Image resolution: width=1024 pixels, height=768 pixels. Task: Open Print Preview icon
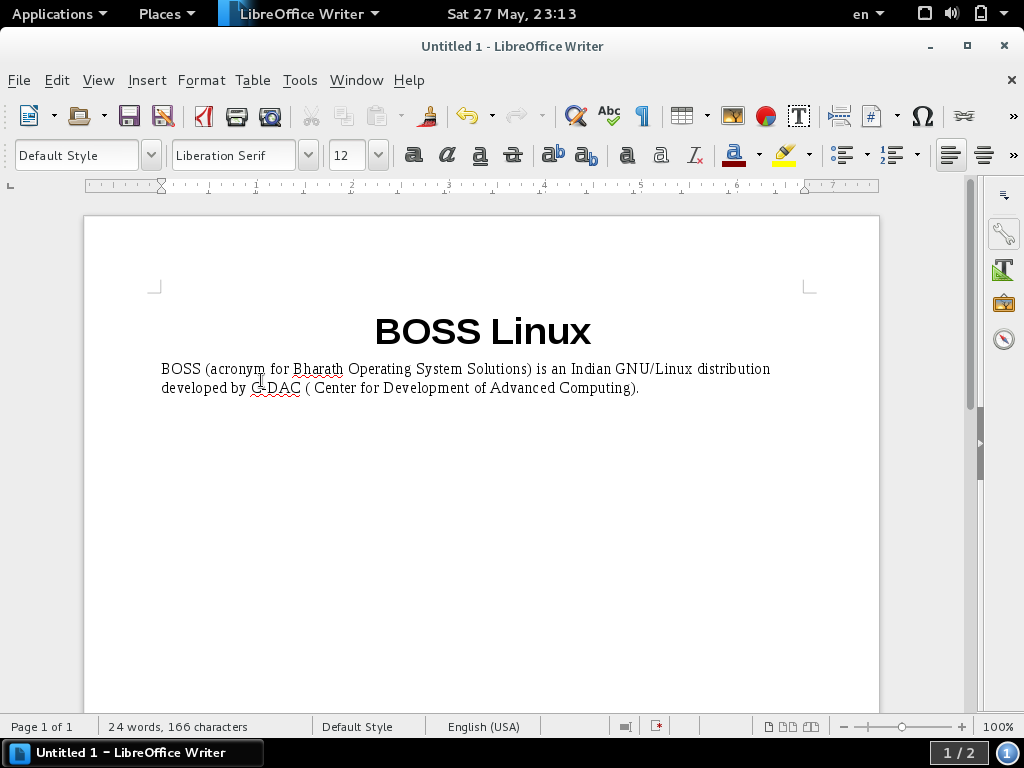click(x=270, y=116)
